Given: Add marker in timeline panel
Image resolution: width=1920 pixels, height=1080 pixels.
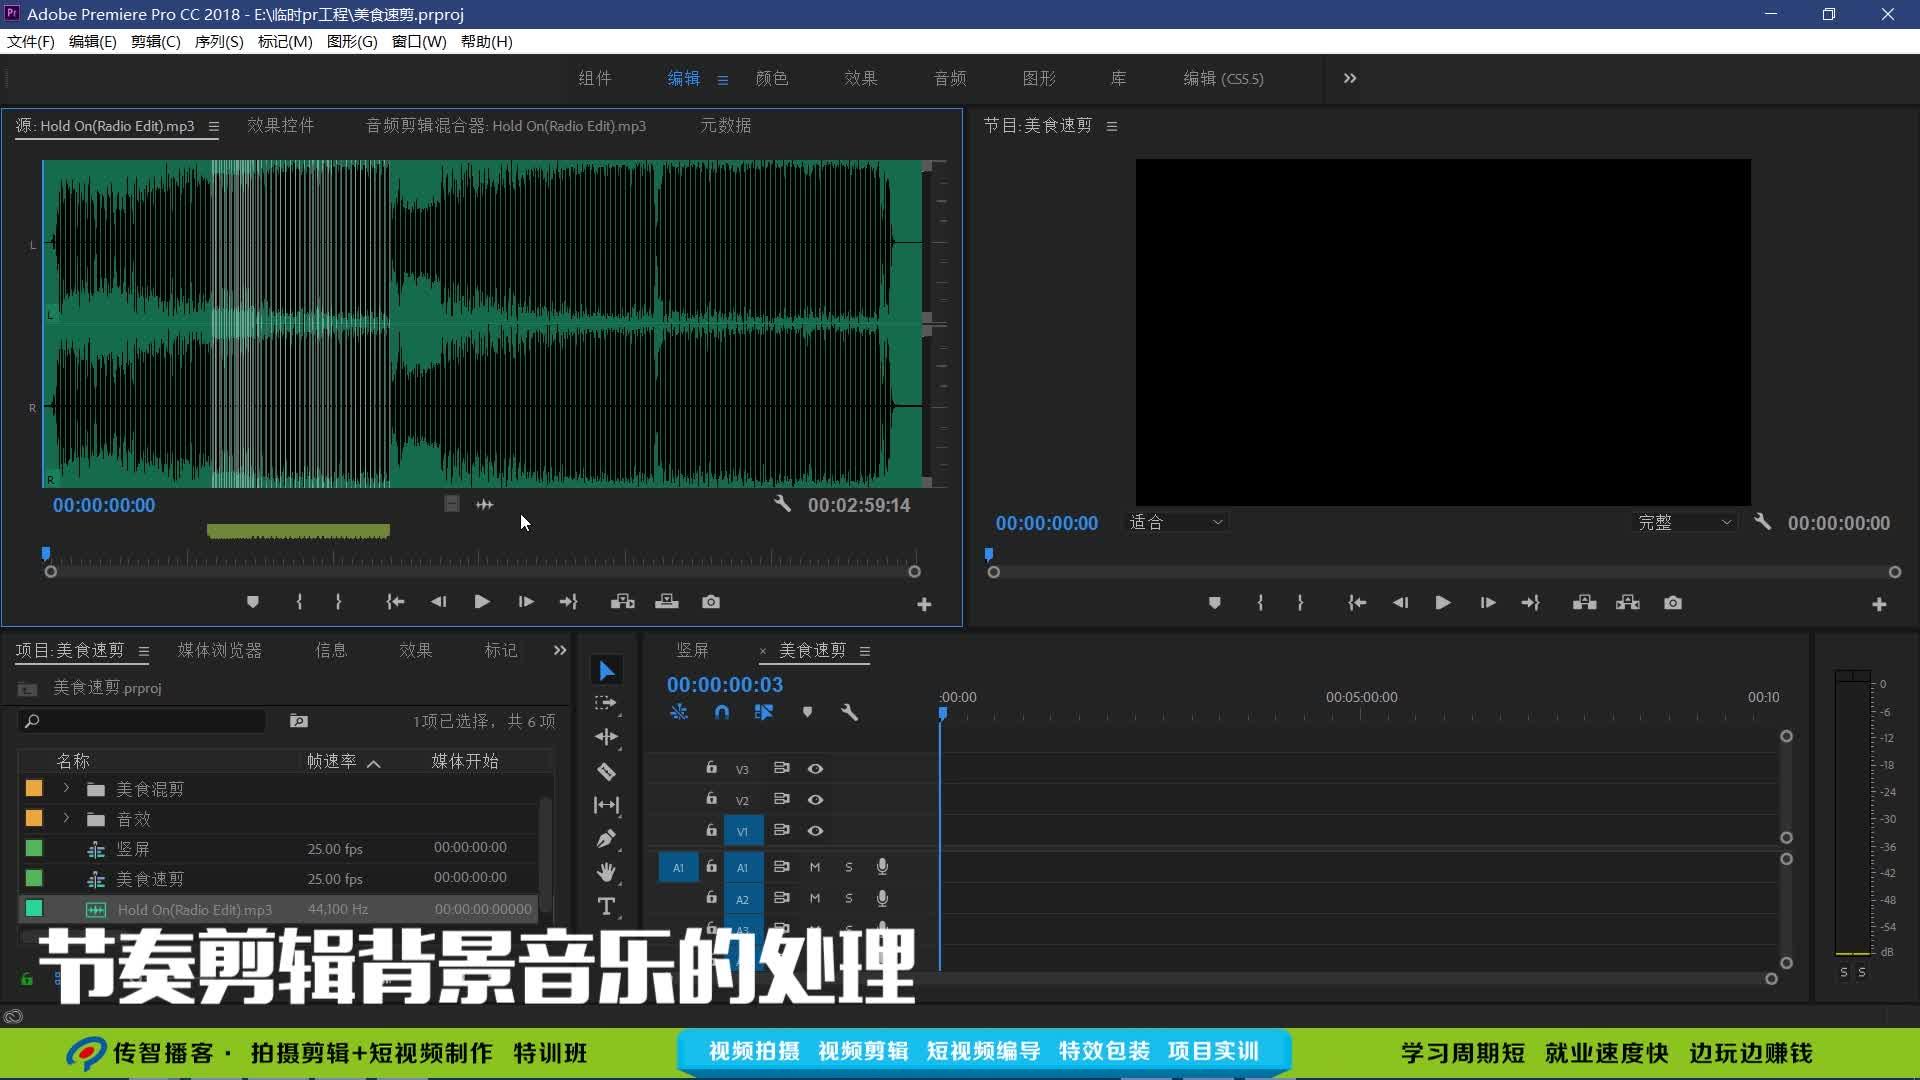Looking at the screenshot, I should (x=807, y=712).
